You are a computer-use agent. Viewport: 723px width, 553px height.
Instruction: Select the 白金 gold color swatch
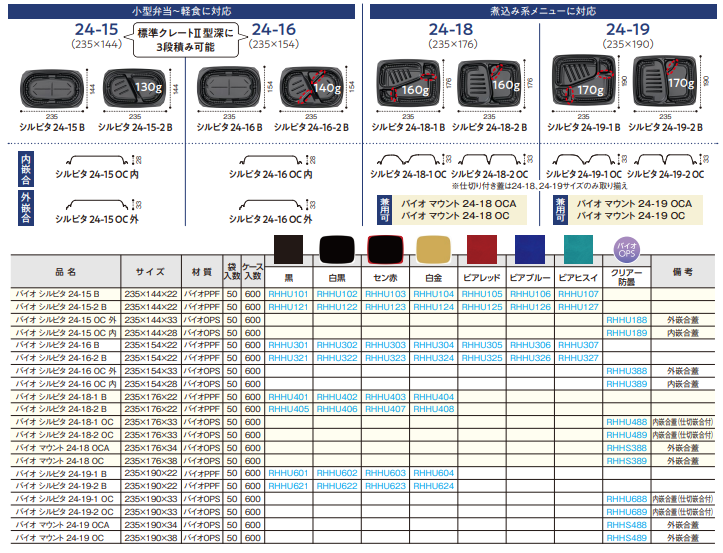pyautogui.click(x=436, y=250)
